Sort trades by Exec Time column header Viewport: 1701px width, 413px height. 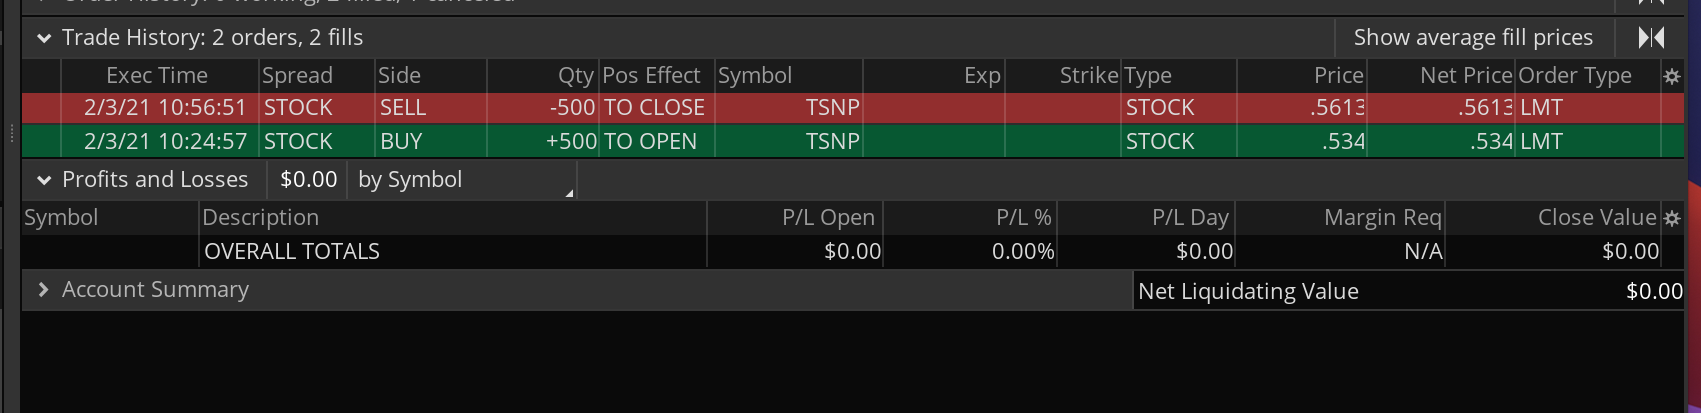(157, 76)
